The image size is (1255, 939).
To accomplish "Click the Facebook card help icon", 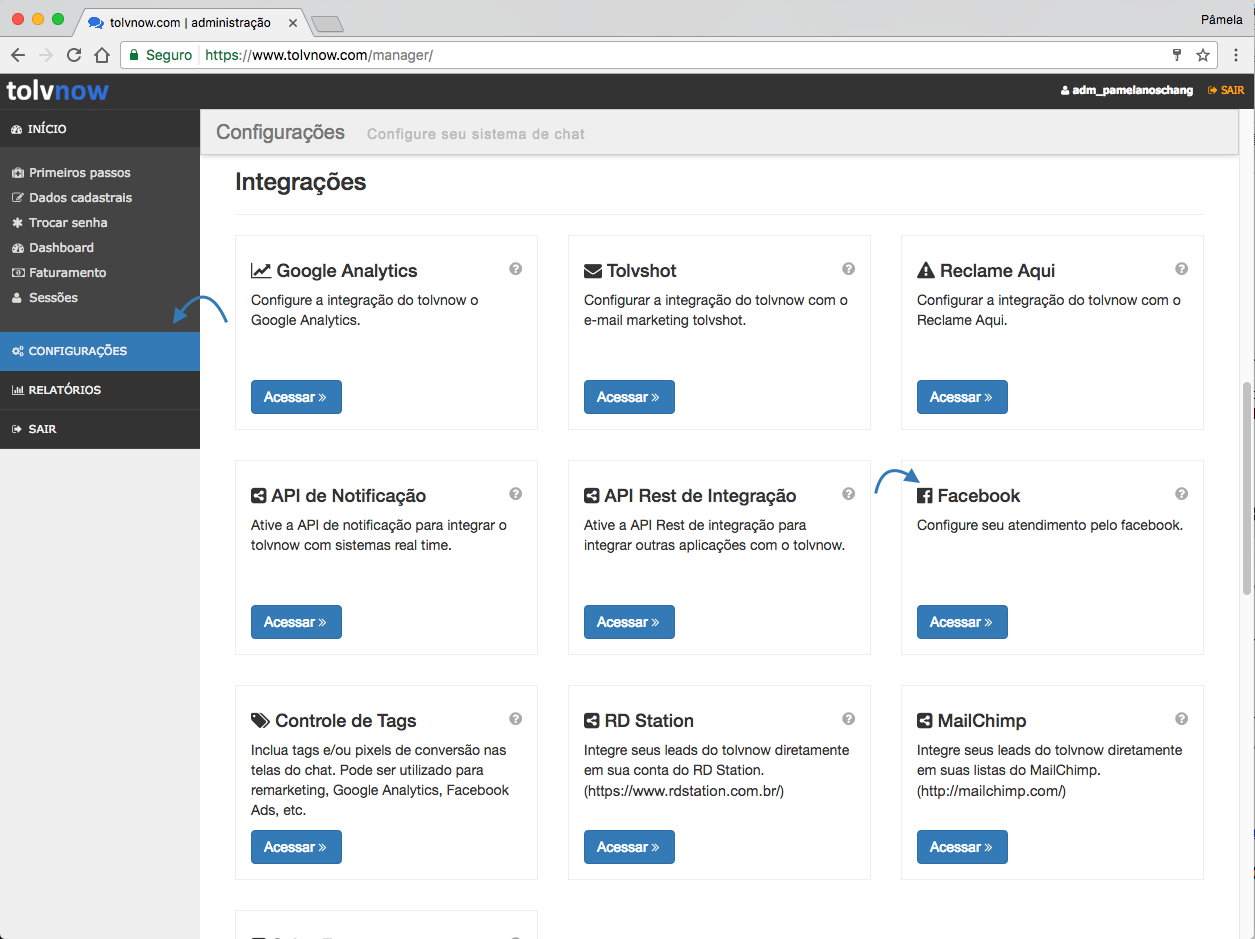I will [1181, 494].
